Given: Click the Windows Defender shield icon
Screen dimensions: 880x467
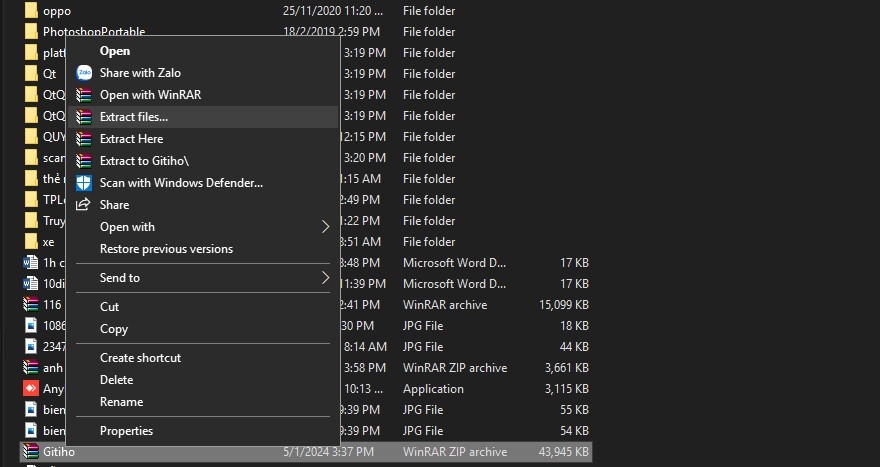Looking at the screenshot, I should [x=84, y=183].
